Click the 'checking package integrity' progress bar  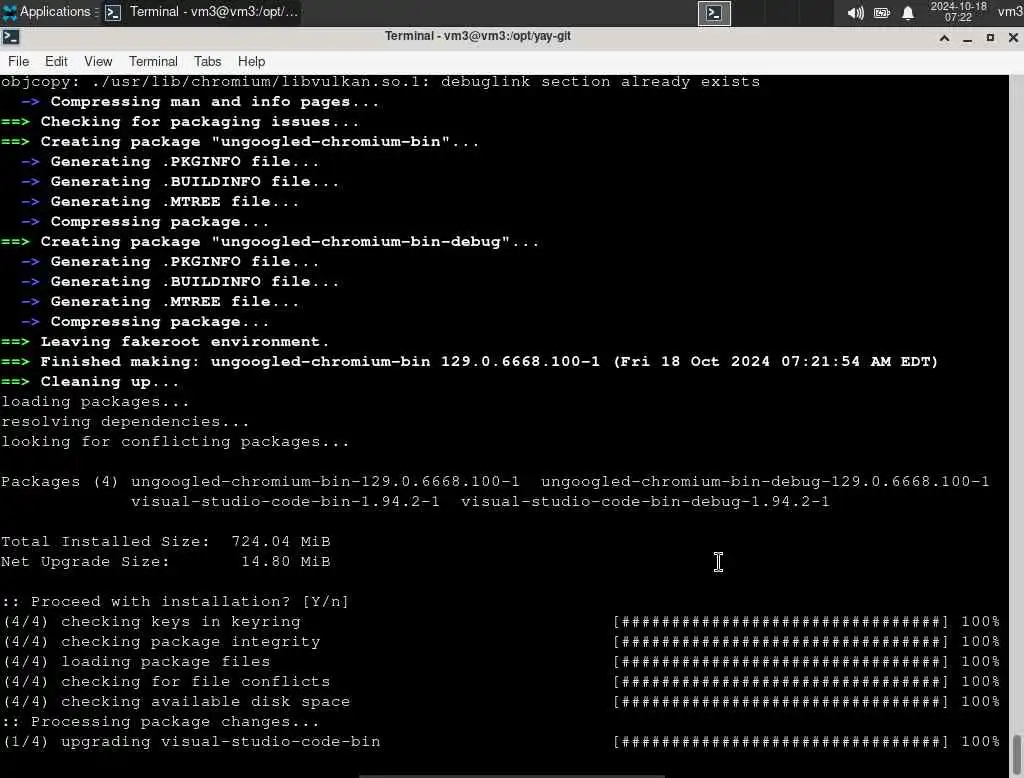coord(780,641)
